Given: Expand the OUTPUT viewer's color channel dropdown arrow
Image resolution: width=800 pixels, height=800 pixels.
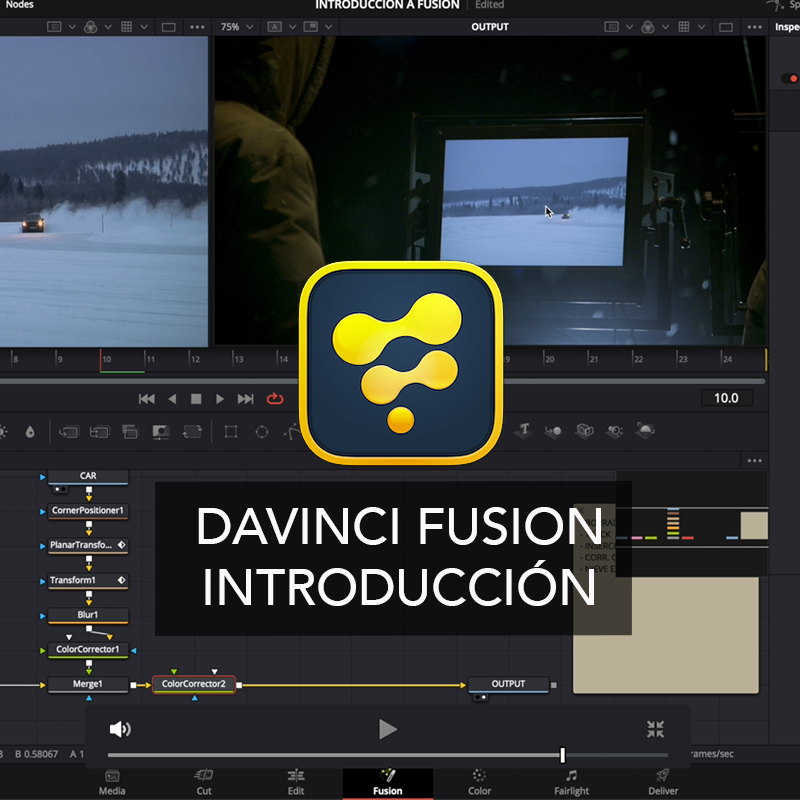Looking at the screenshot, I should [x=665, y=27].
